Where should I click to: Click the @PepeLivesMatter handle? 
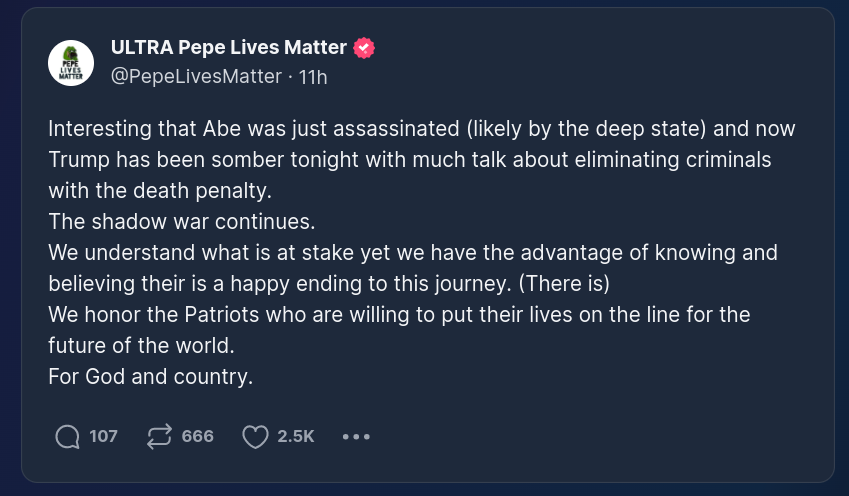196,76
